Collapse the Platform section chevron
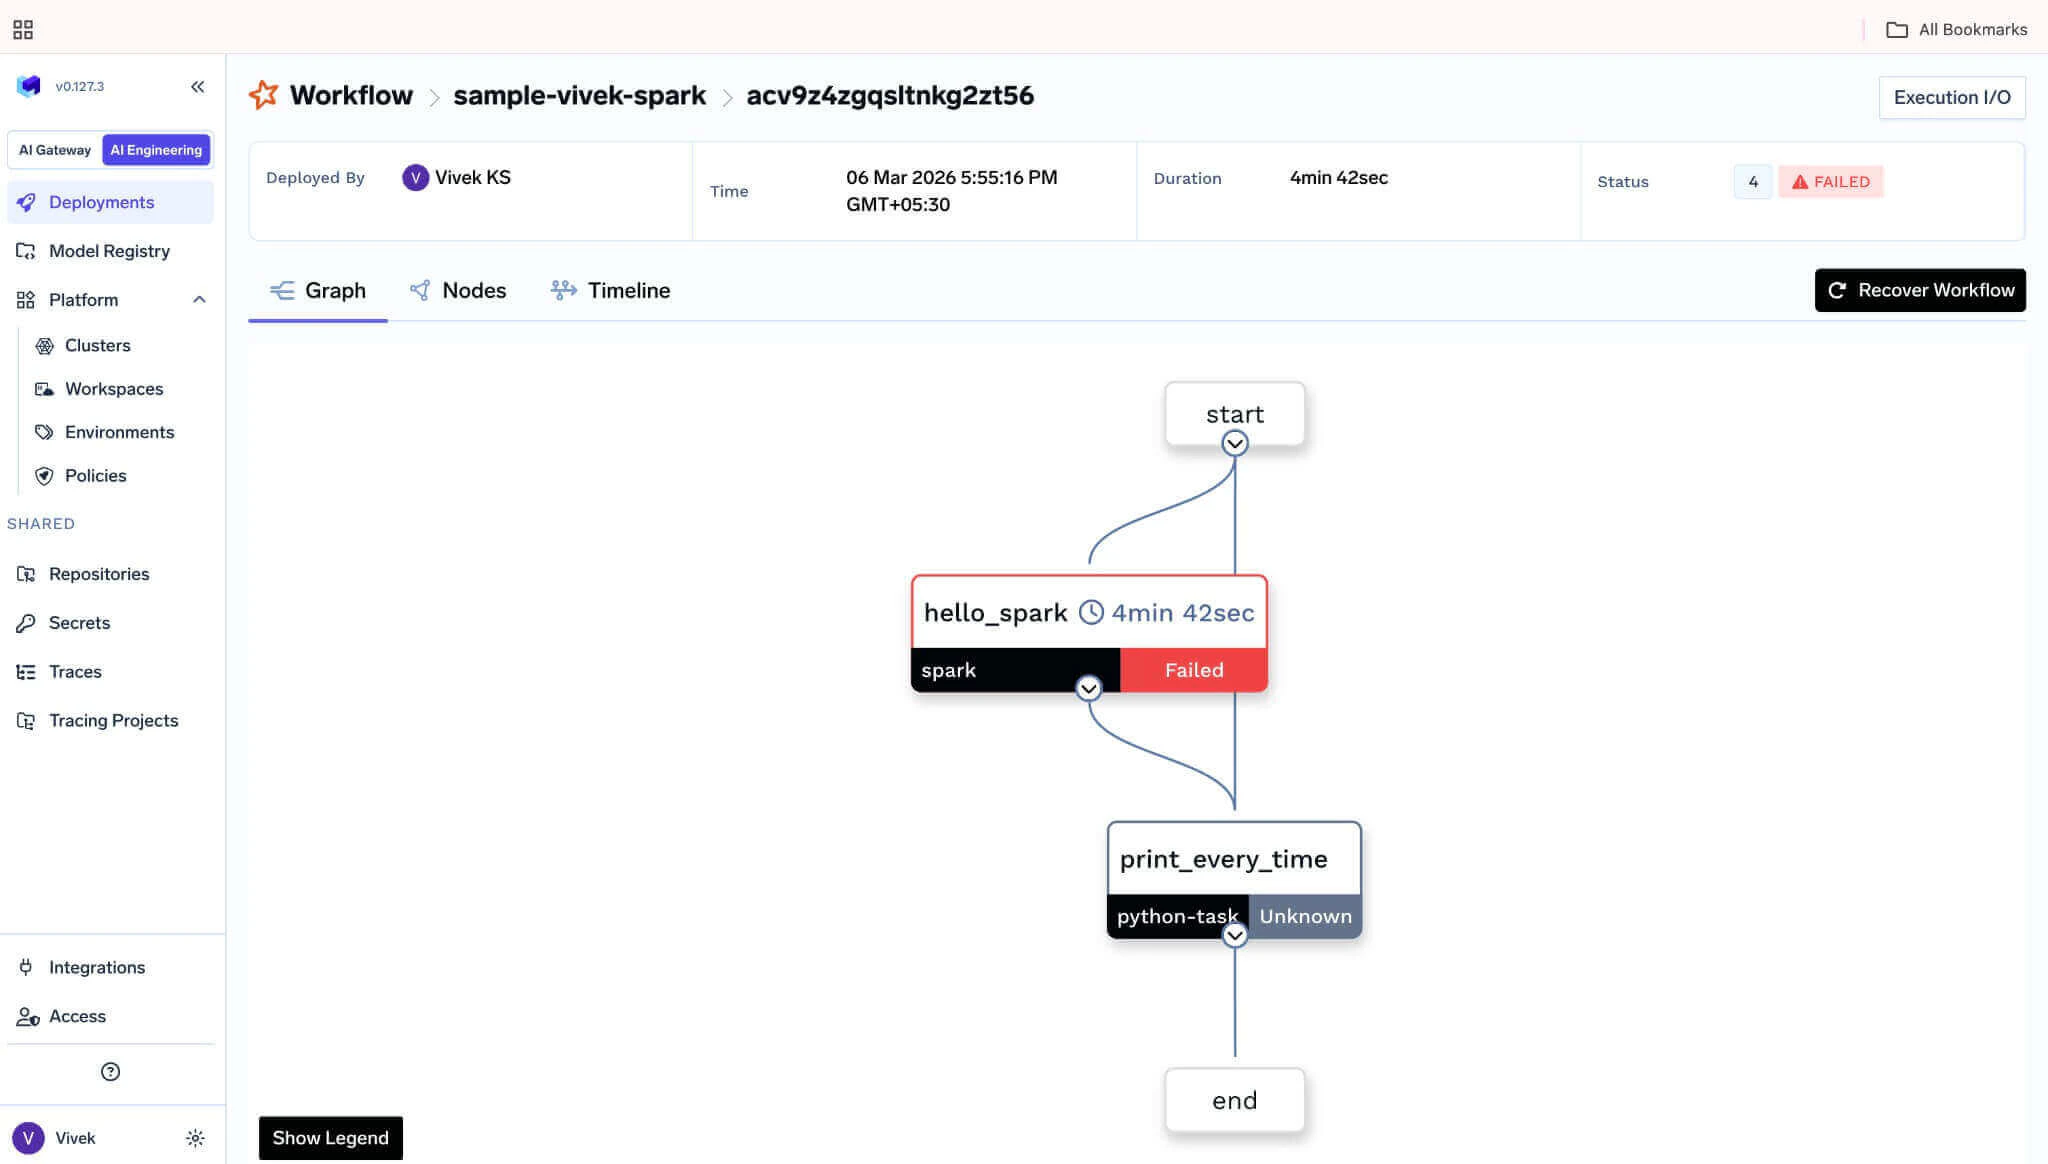 [199, 300]
